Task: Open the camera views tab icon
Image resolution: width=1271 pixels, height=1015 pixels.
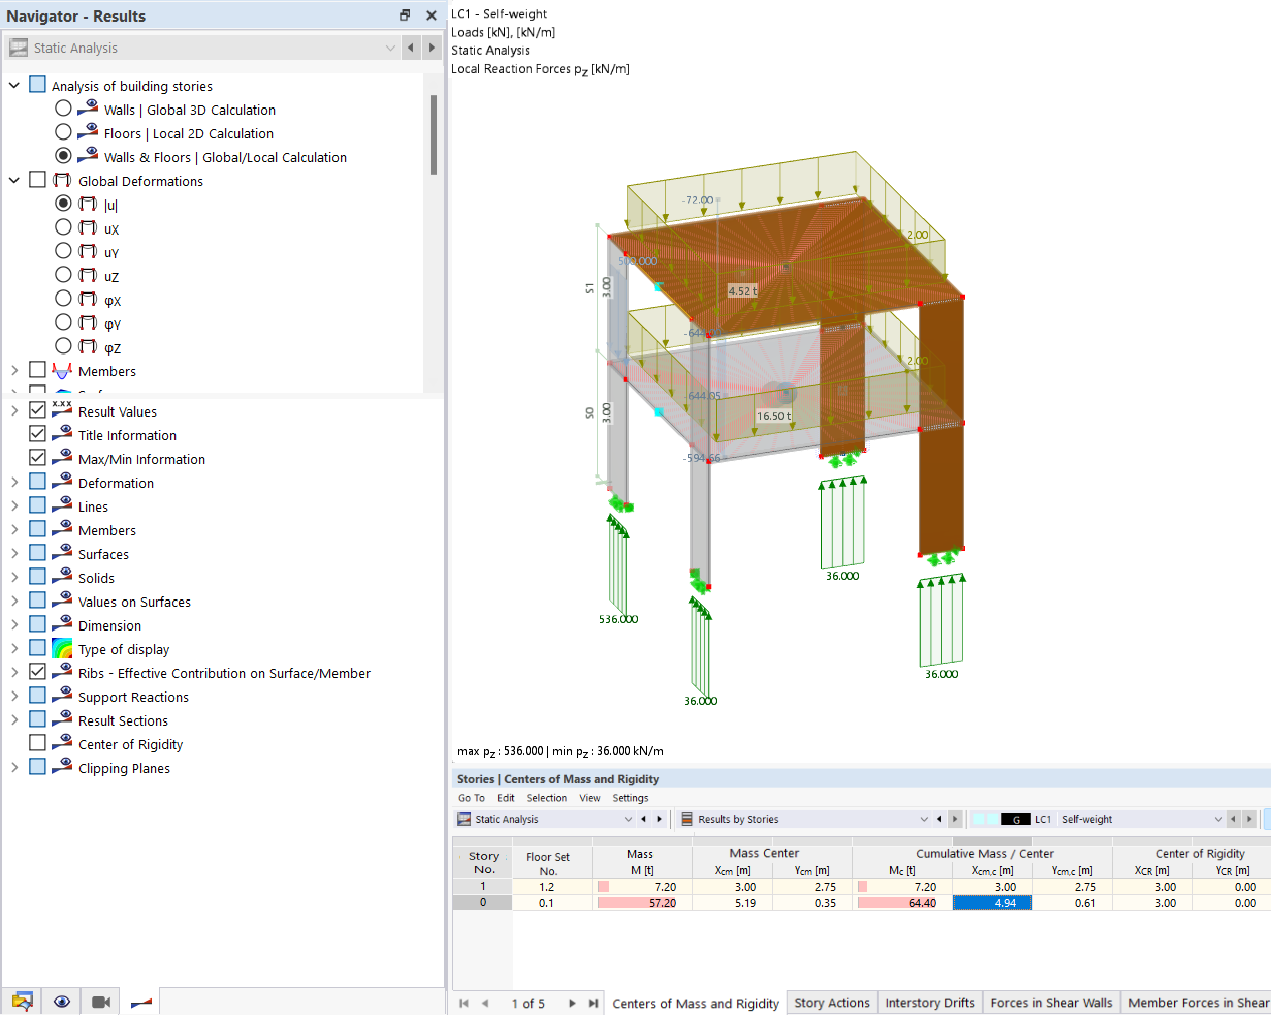Action: [101, 1001]
